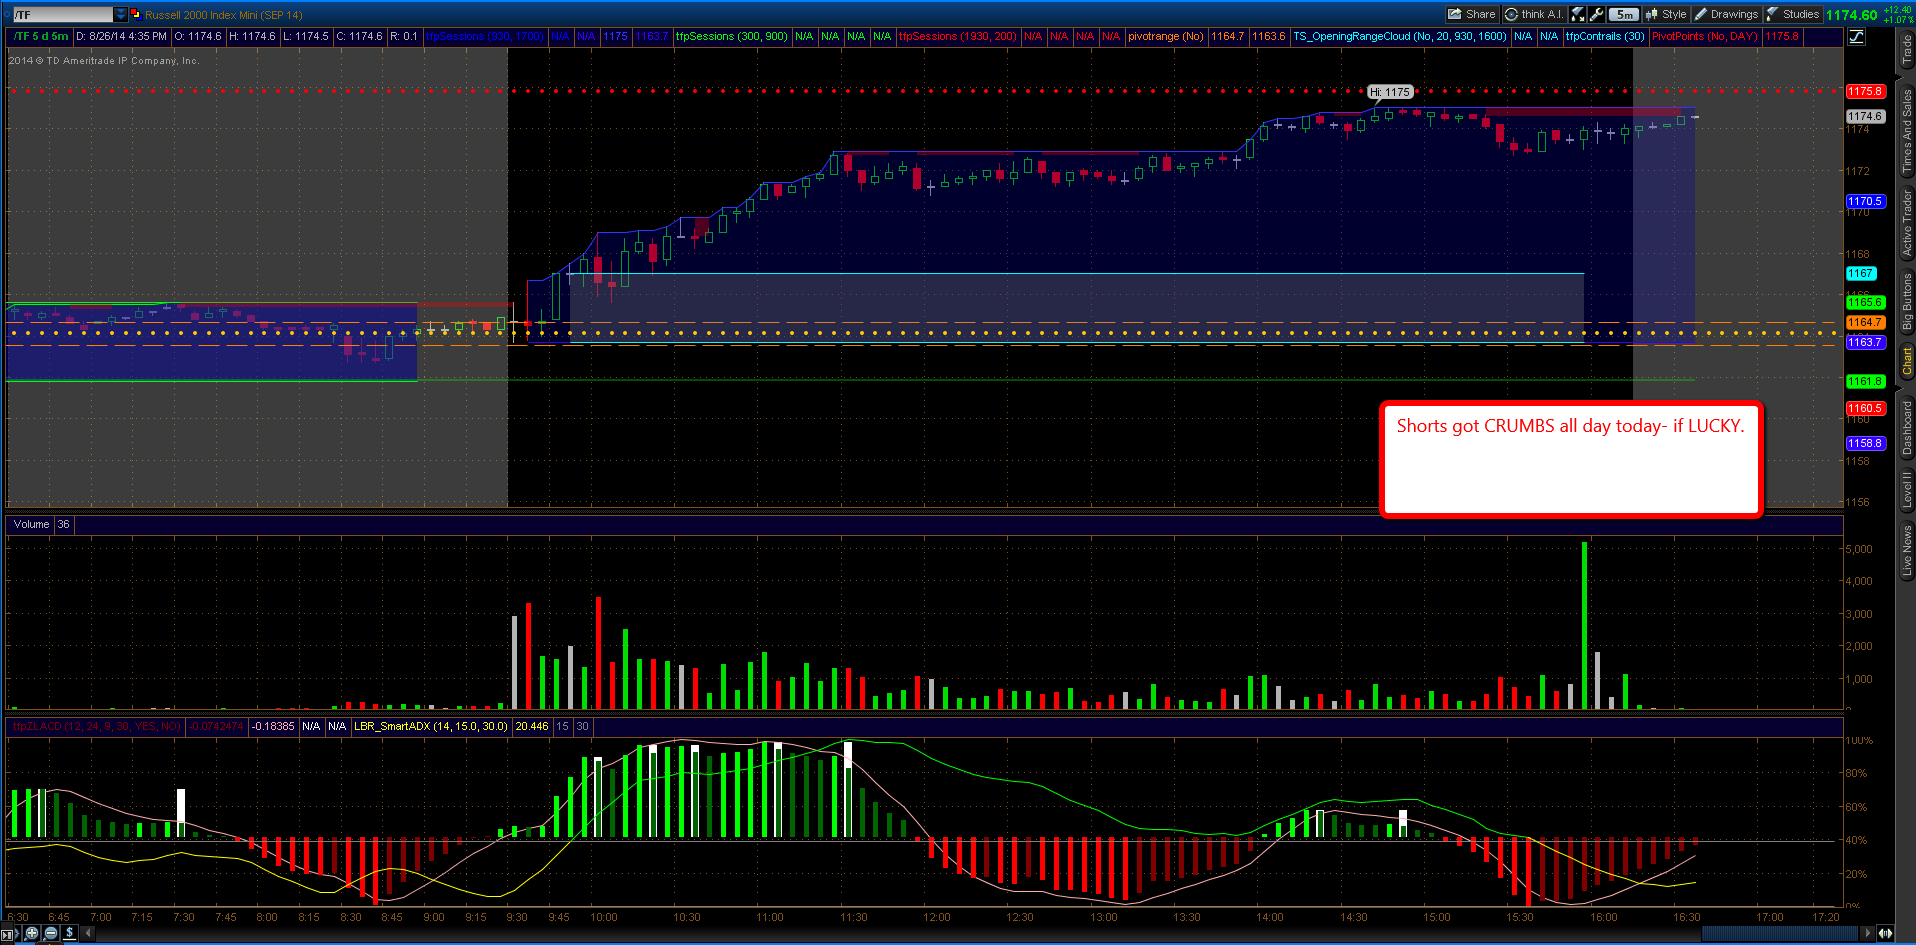Viewport: 1916px width, 945px height.
Task: Click the tfpContrails (30) study label
Action: click(1604, 36)
